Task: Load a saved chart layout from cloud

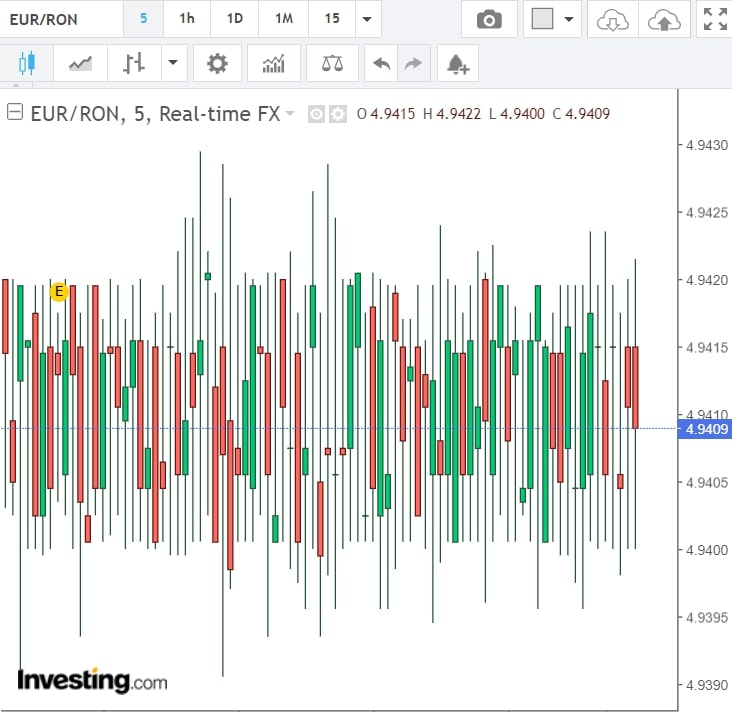Action: coord(611,19)
